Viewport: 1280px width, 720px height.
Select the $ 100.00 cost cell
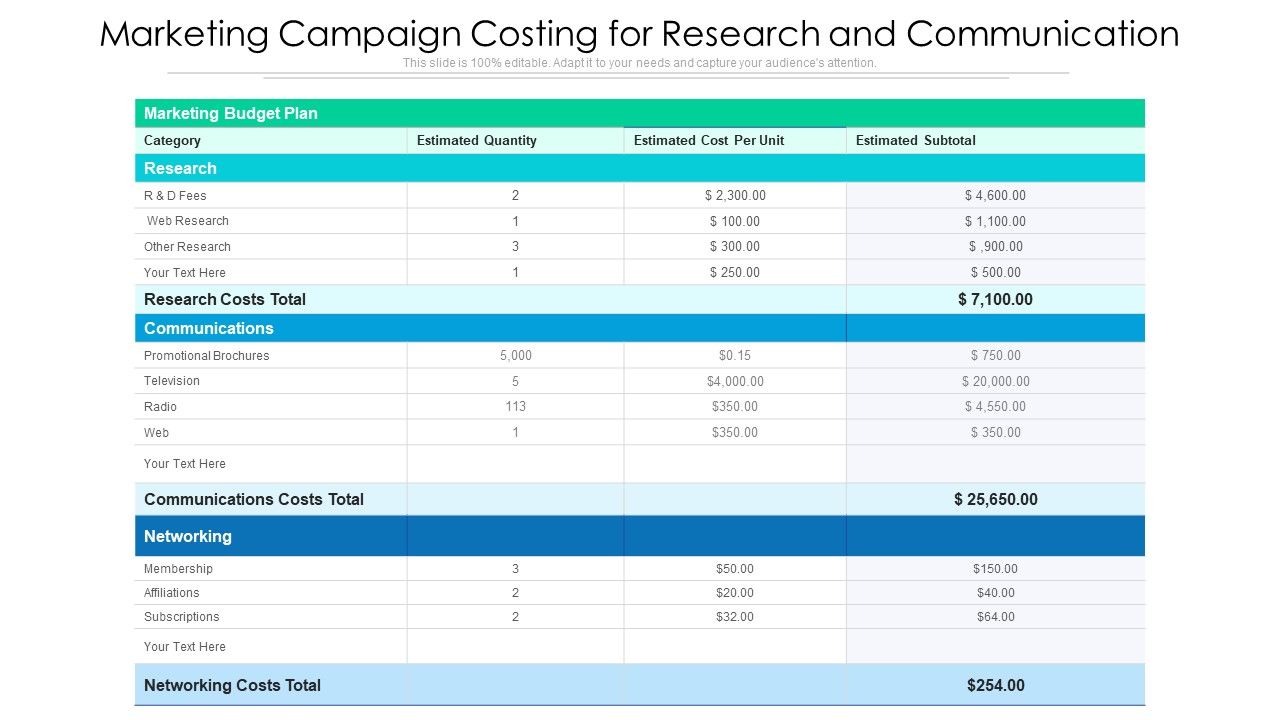click(735, 222)
